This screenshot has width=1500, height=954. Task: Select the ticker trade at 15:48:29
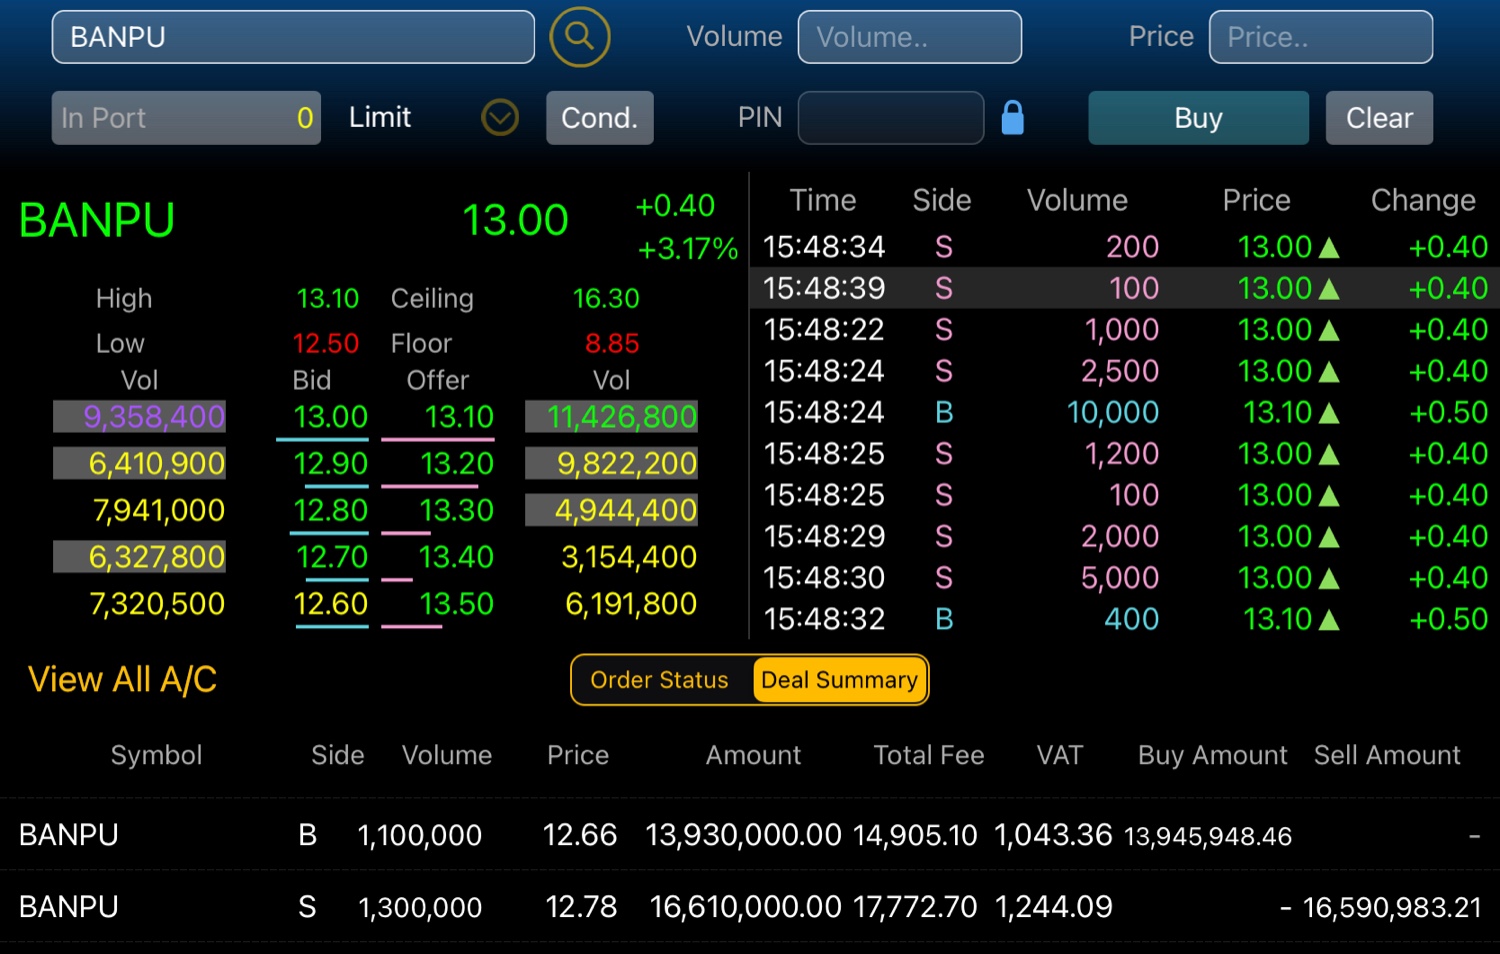tap(1125, 537)
